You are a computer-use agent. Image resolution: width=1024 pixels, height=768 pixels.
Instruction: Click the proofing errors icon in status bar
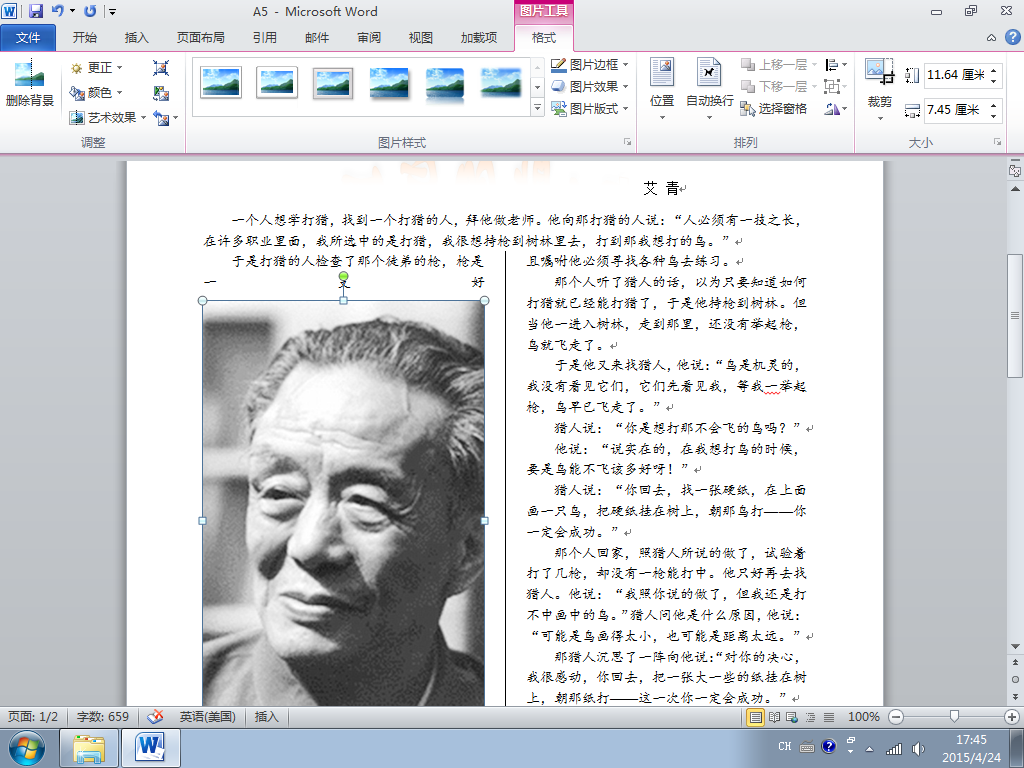tap(155, 716)
